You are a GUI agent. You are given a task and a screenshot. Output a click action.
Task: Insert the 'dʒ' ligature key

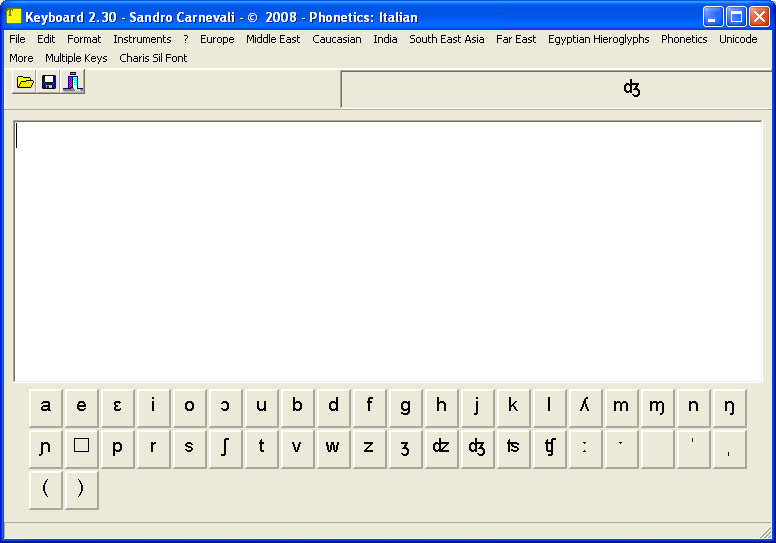(478, 449)
